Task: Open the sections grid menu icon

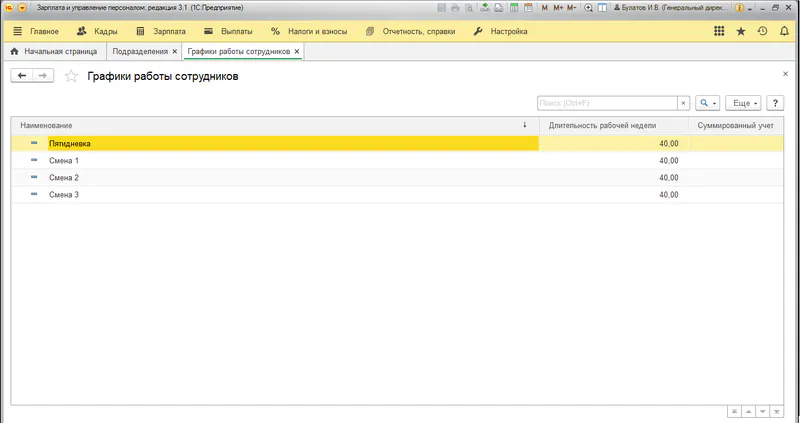Action: point(719,31)
